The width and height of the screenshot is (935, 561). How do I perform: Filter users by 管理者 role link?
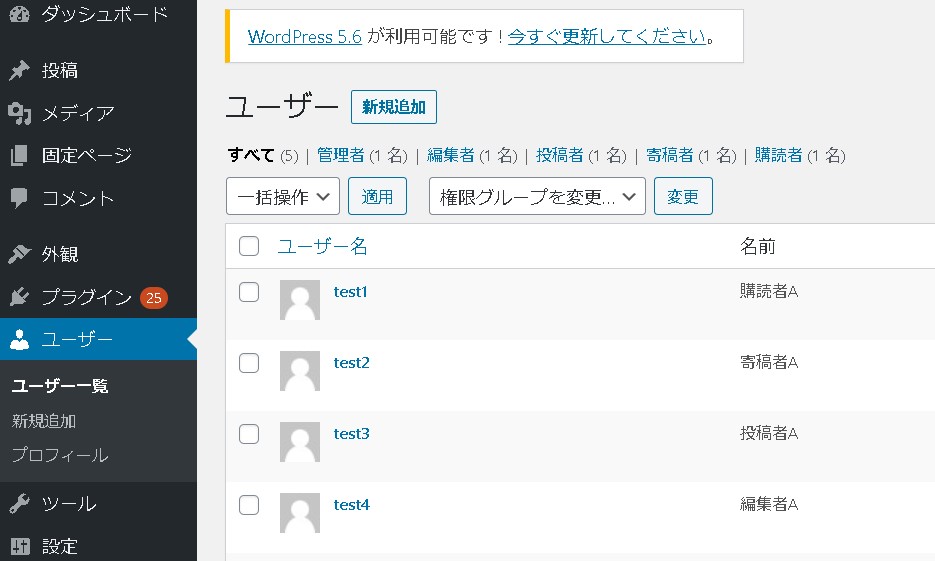[340, 155]
